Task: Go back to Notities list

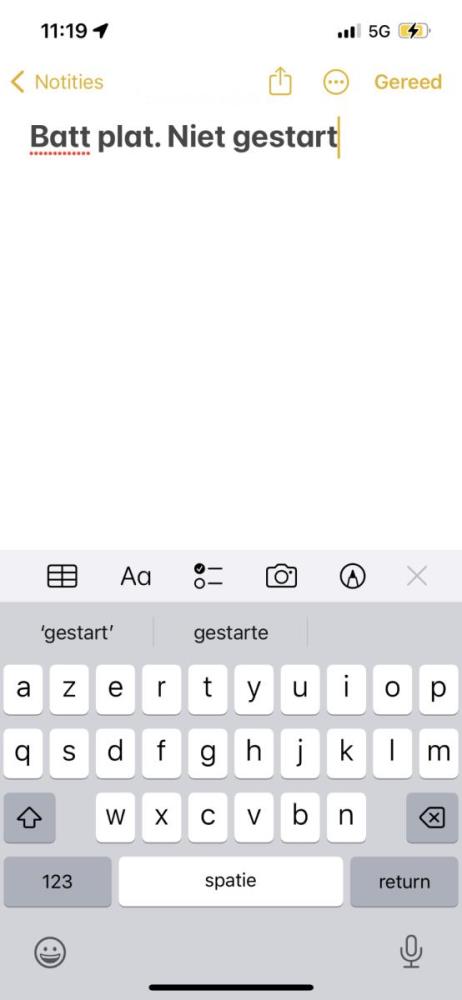Action: click(x=57, y=82)
